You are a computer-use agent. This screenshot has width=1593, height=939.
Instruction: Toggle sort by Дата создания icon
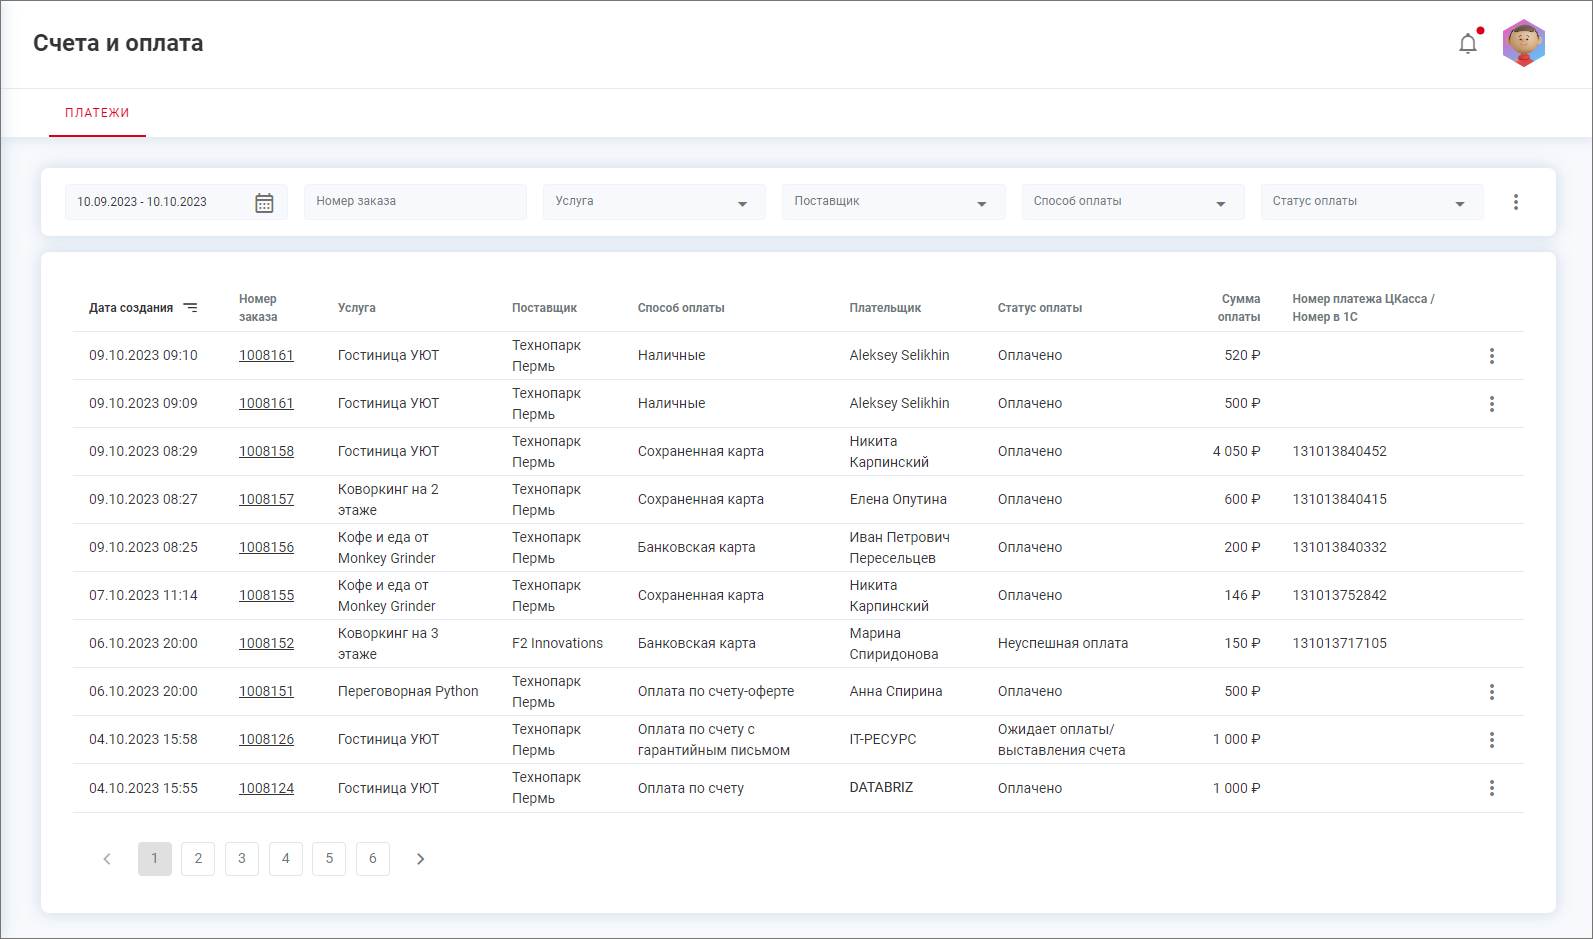[x=190, y=308]
